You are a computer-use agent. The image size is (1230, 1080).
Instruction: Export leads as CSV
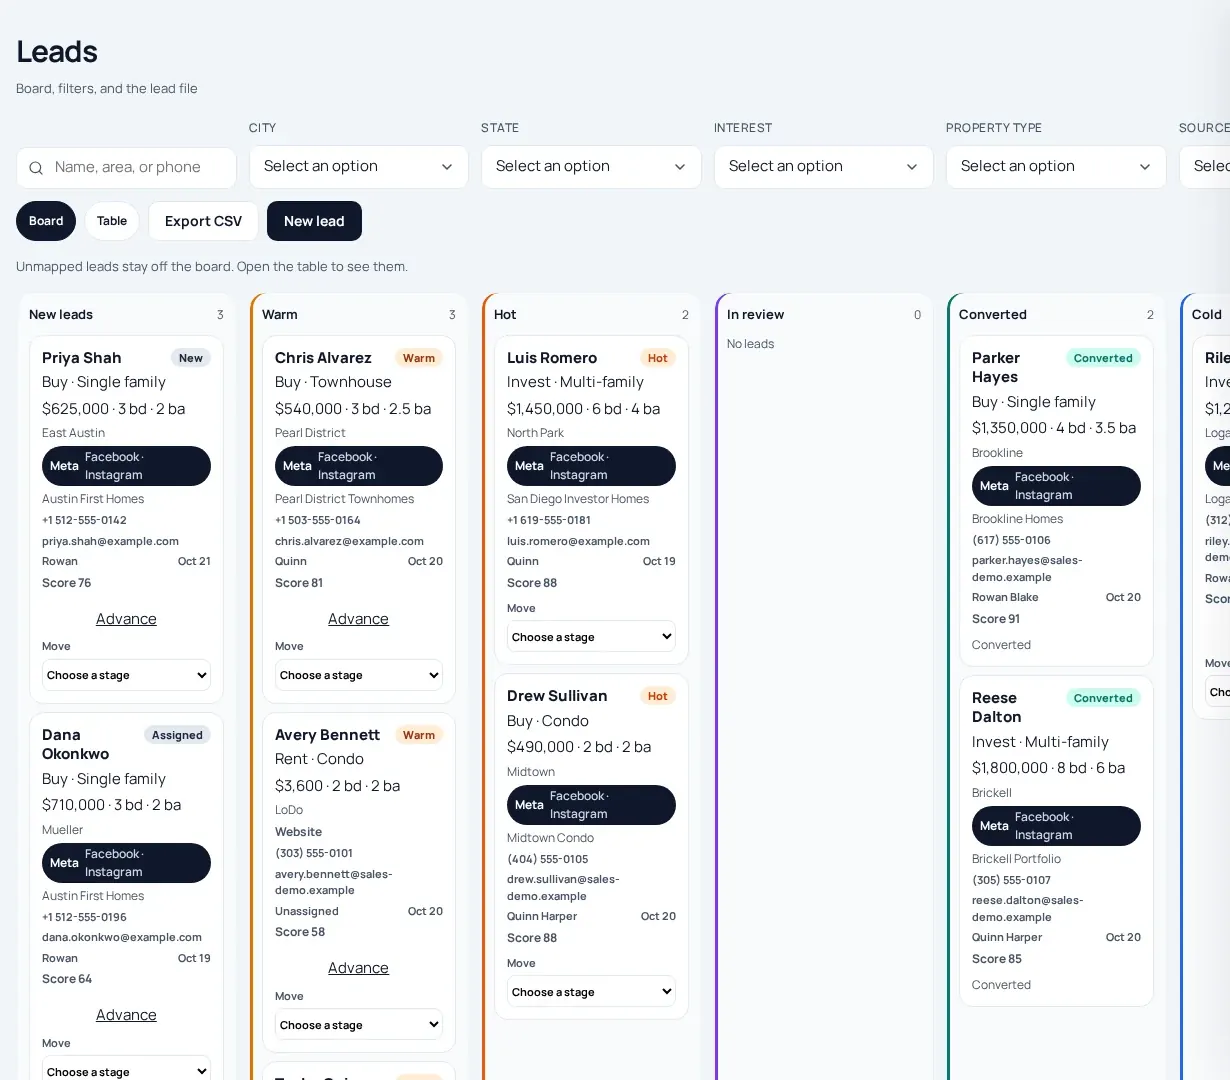coord(203,221)
